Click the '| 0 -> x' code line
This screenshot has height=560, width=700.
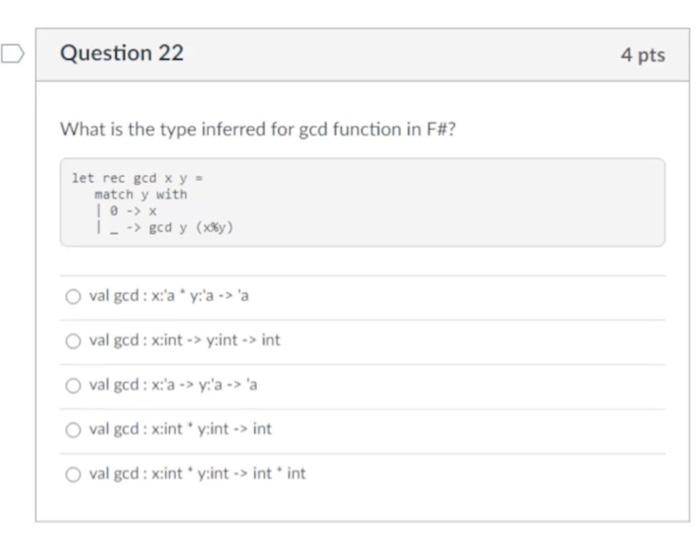click(x=126, y=211)
